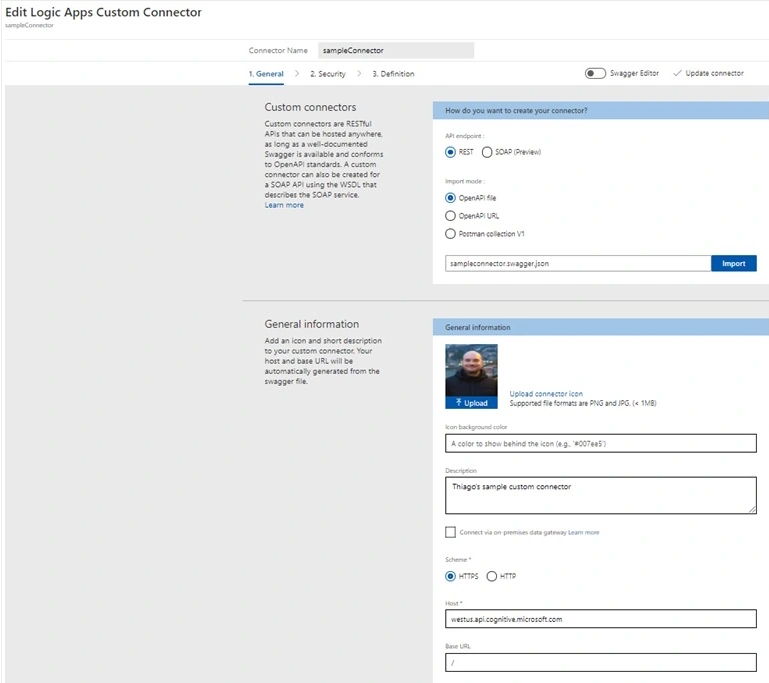
Task: Click the Upload connector icon link
Action: click(546, 394)
